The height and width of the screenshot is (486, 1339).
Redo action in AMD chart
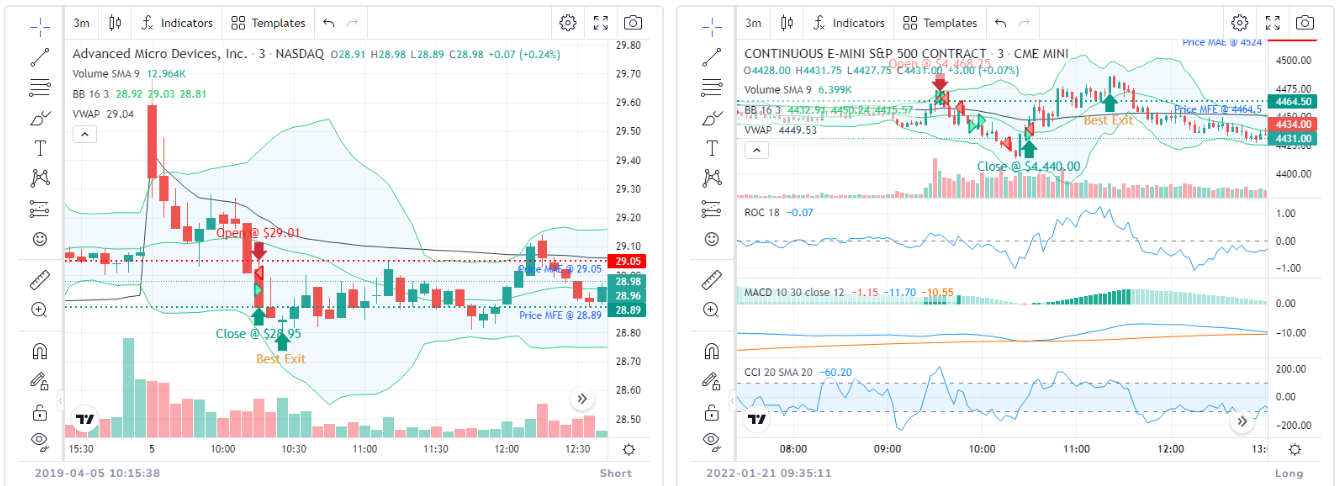coord(352,23)
